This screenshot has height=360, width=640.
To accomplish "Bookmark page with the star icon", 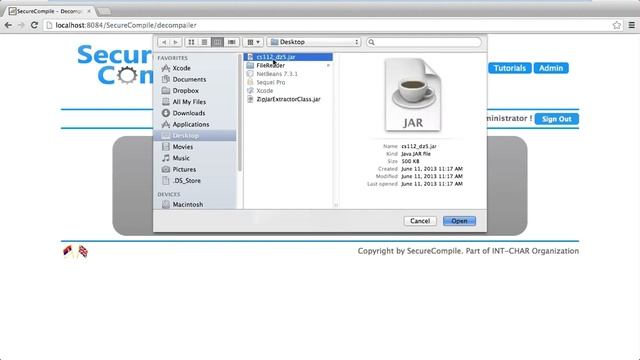I will [x=617, y=25].
